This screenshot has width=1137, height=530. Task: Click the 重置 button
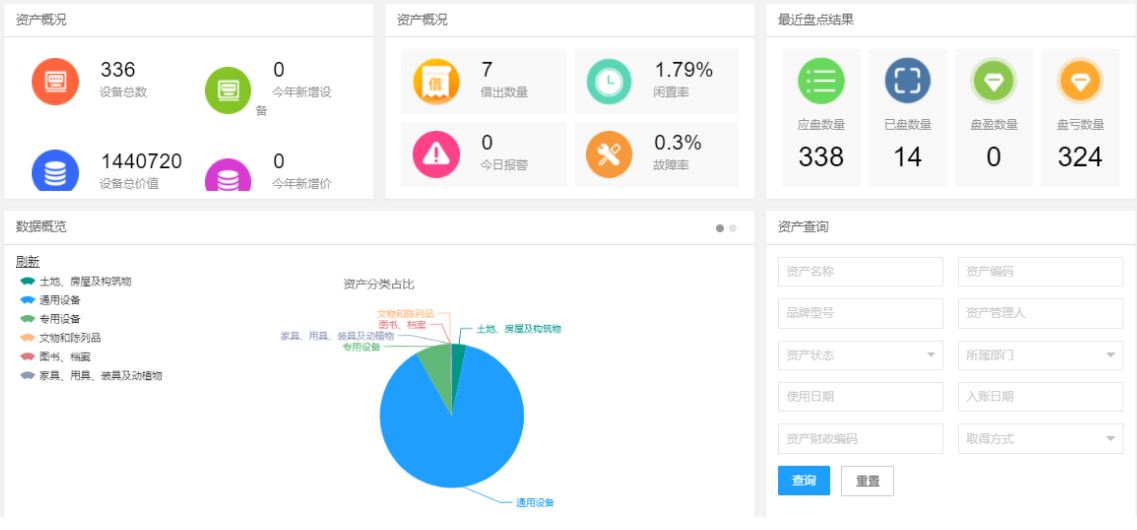867,481
